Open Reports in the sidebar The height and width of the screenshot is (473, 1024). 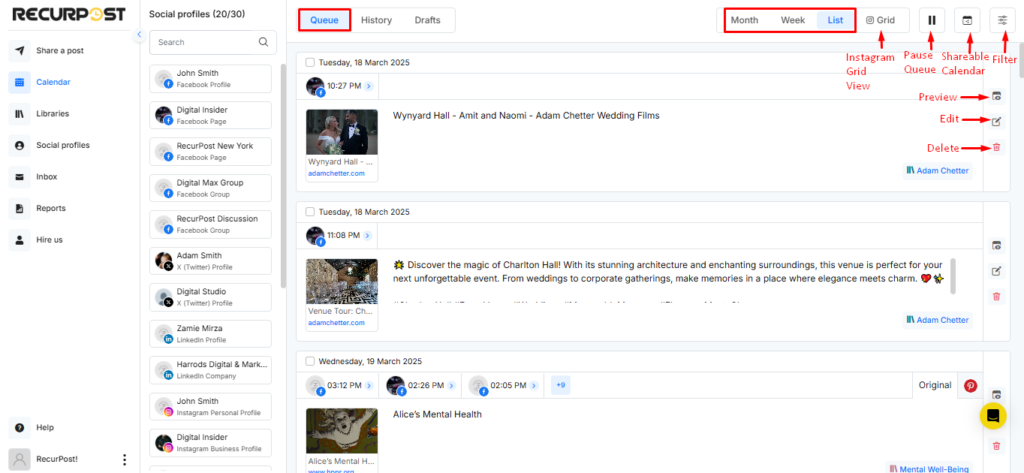tap(37, 208)
